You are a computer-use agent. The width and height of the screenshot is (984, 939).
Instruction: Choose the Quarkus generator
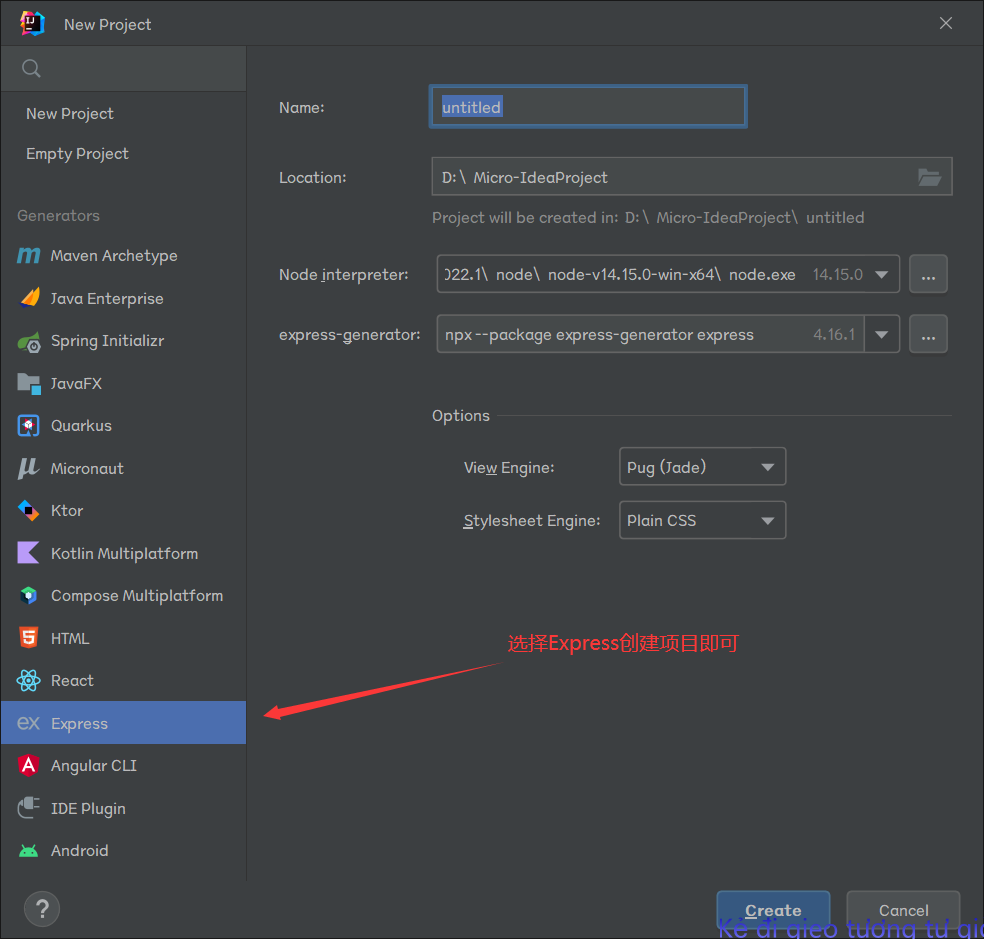pyautogui.click(x=123, y=426)
